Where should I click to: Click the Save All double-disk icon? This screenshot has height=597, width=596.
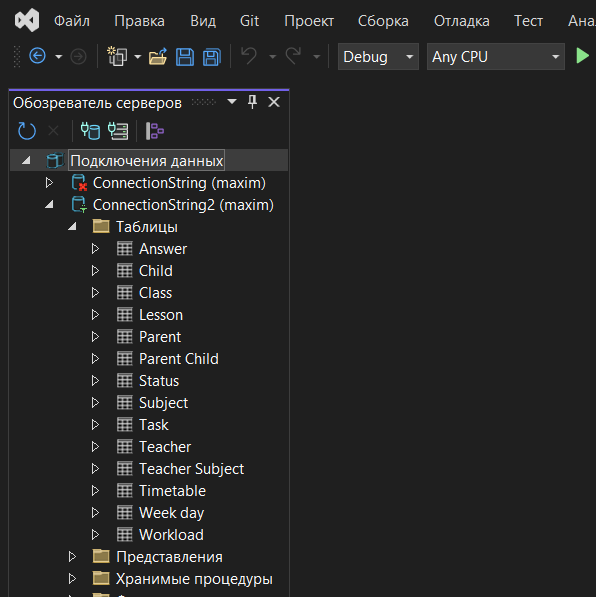(212, 57)
